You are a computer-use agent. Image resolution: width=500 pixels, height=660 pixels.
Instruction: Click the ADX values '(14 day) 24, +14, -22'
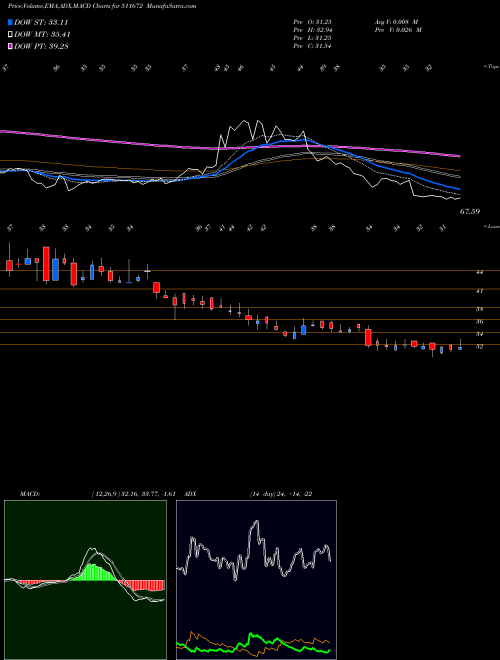[281, 494]
